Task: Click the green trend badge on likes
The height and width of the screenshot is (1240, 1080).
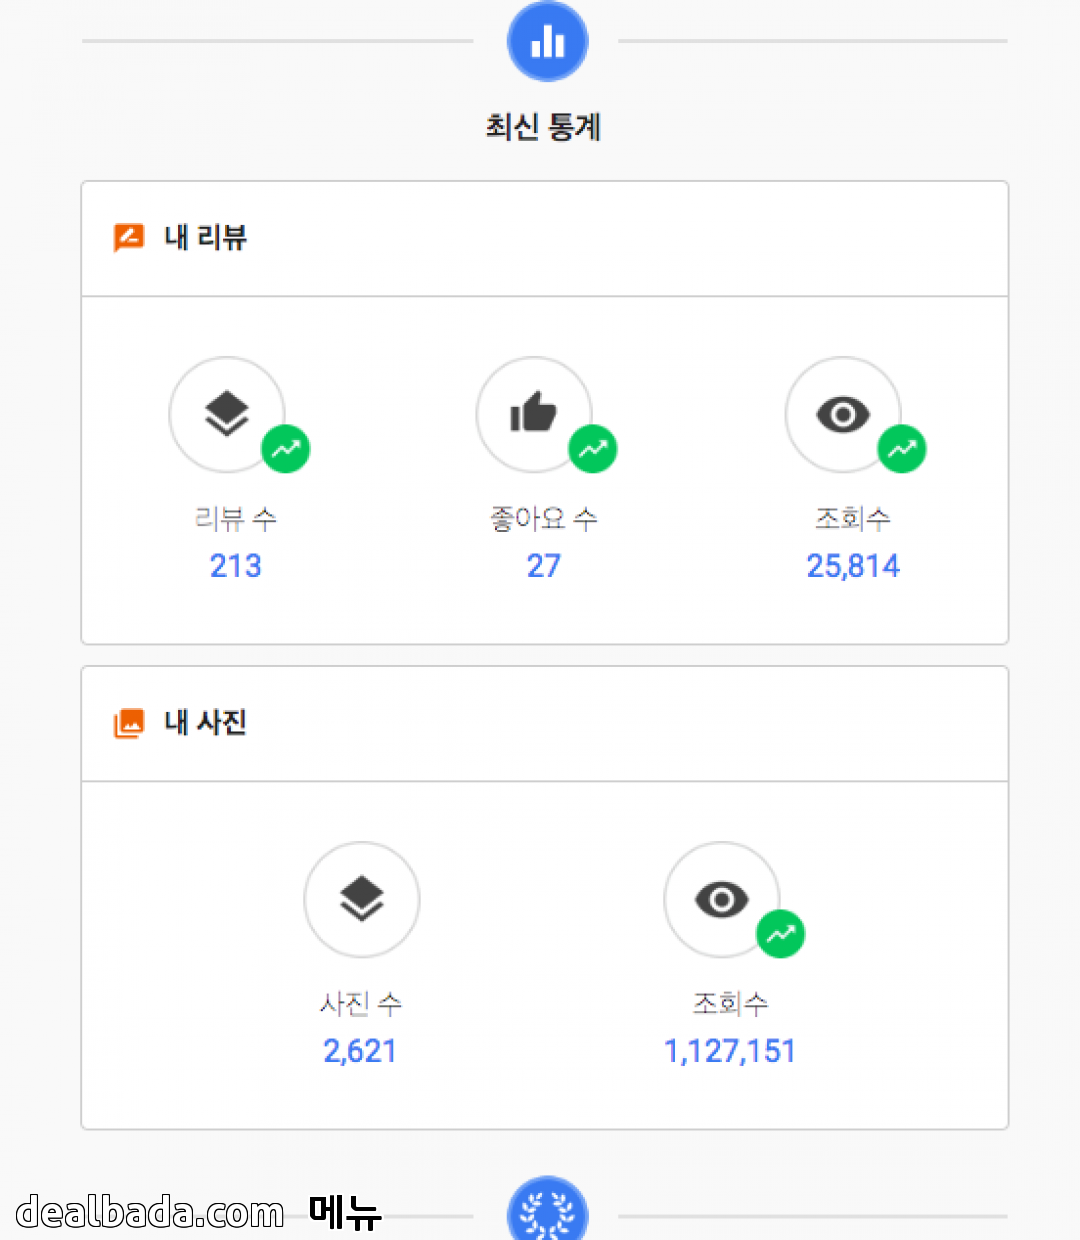Action: tap(593, 450)
